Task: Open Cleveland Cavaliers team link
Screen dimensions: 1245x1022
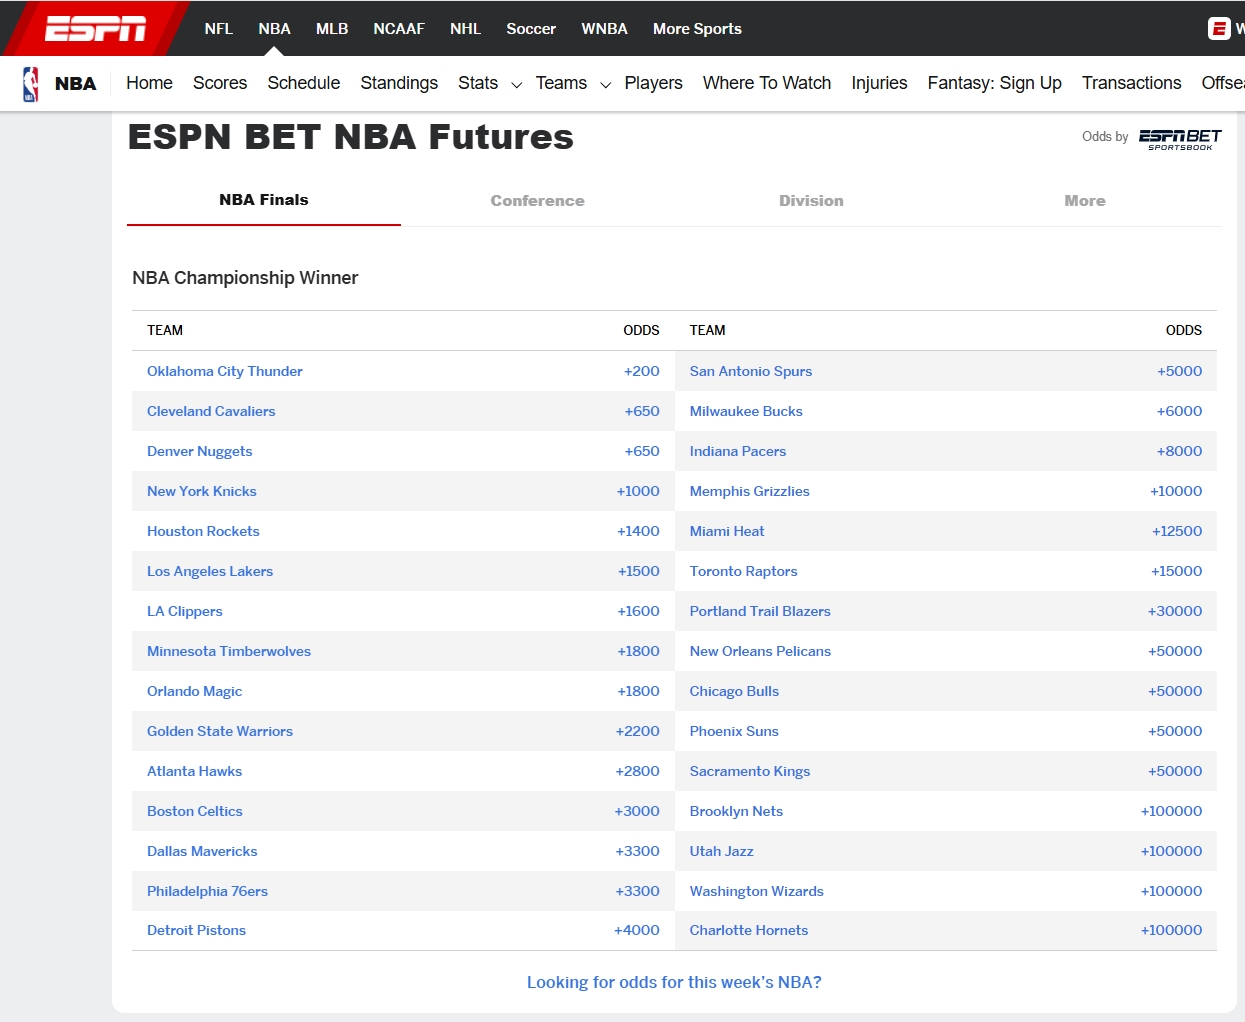Action: pyautogui.click(x=211, y=411)
